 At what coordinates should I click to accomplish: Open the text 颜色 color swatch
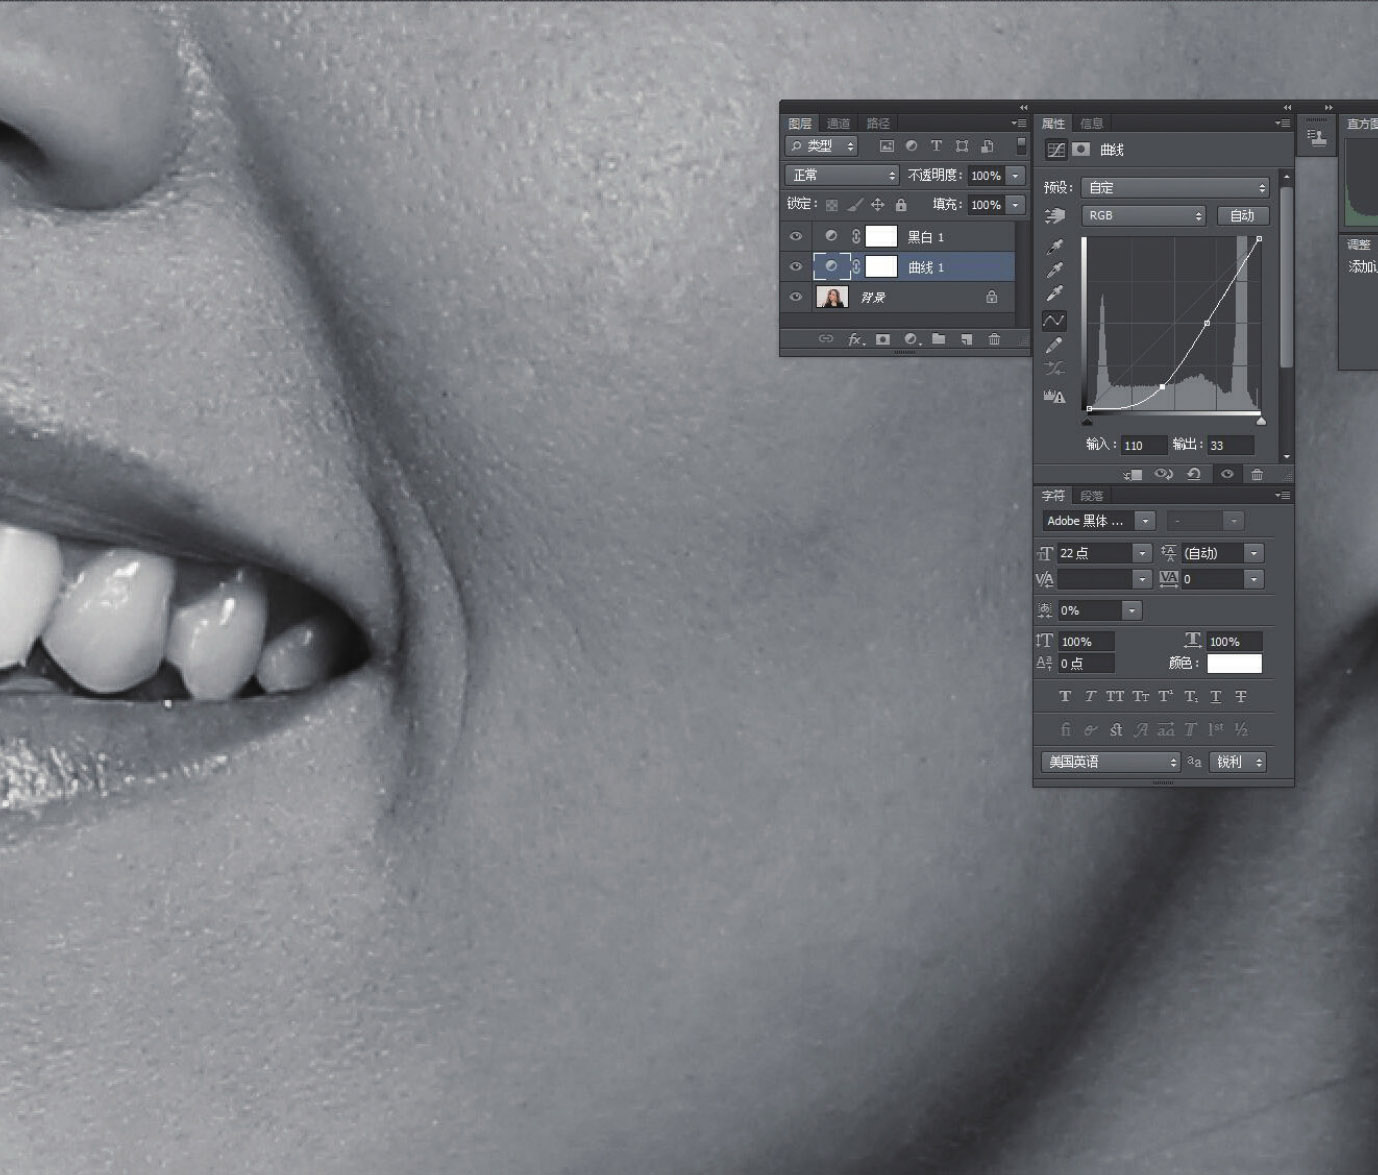click(1234, 663)
